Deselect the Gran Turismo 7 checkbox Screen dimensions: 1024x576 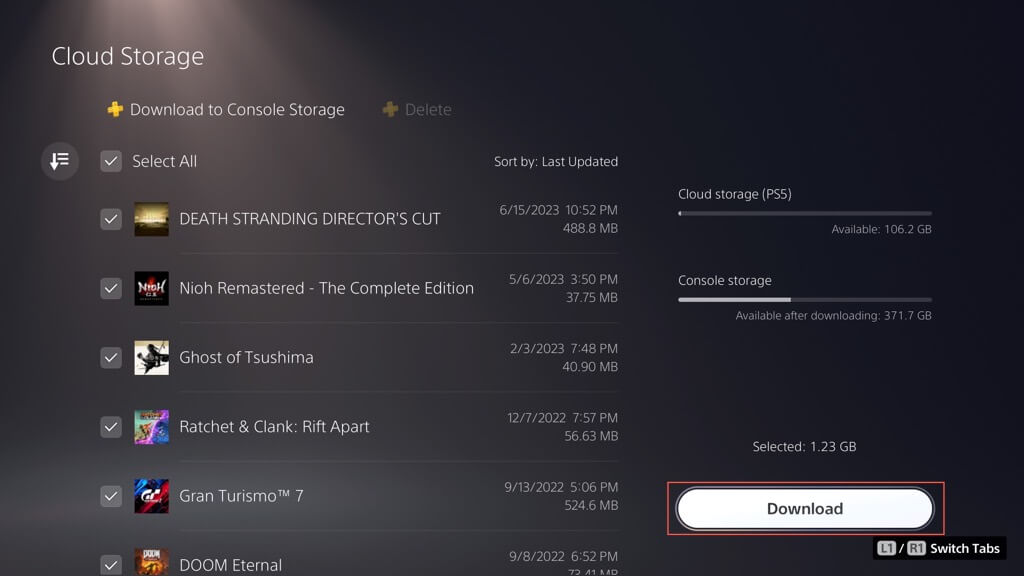click(x=111, y=496)
